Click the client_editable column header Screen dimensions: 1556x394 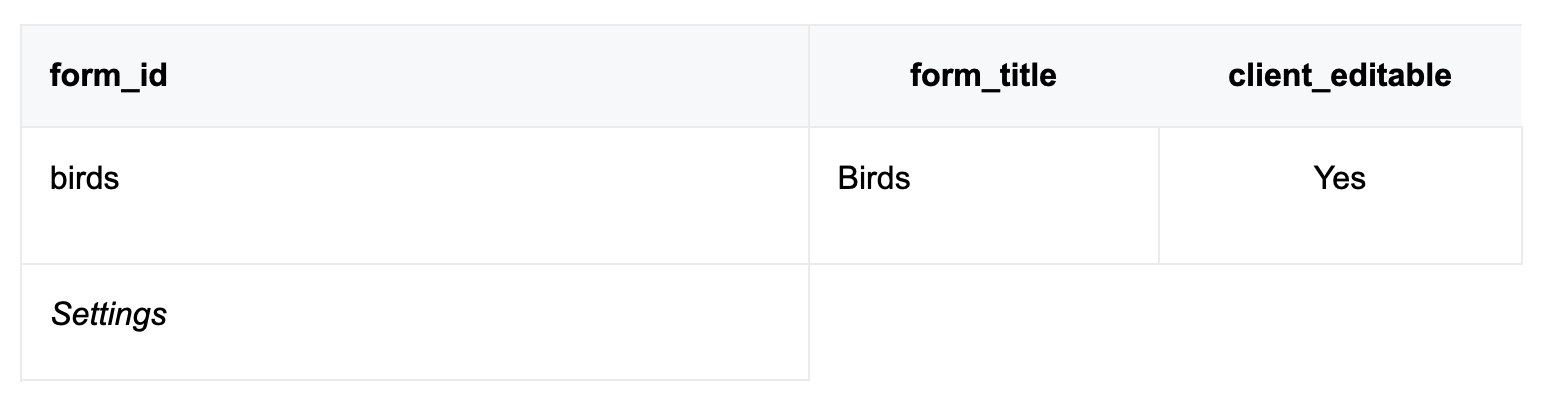[x=1340, y=76]
